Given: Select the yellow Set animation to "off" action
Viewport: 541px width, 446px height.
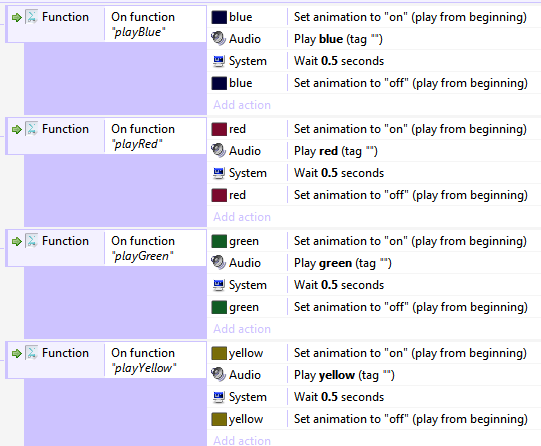Looking at the screenshot, I should pos(411,419).
